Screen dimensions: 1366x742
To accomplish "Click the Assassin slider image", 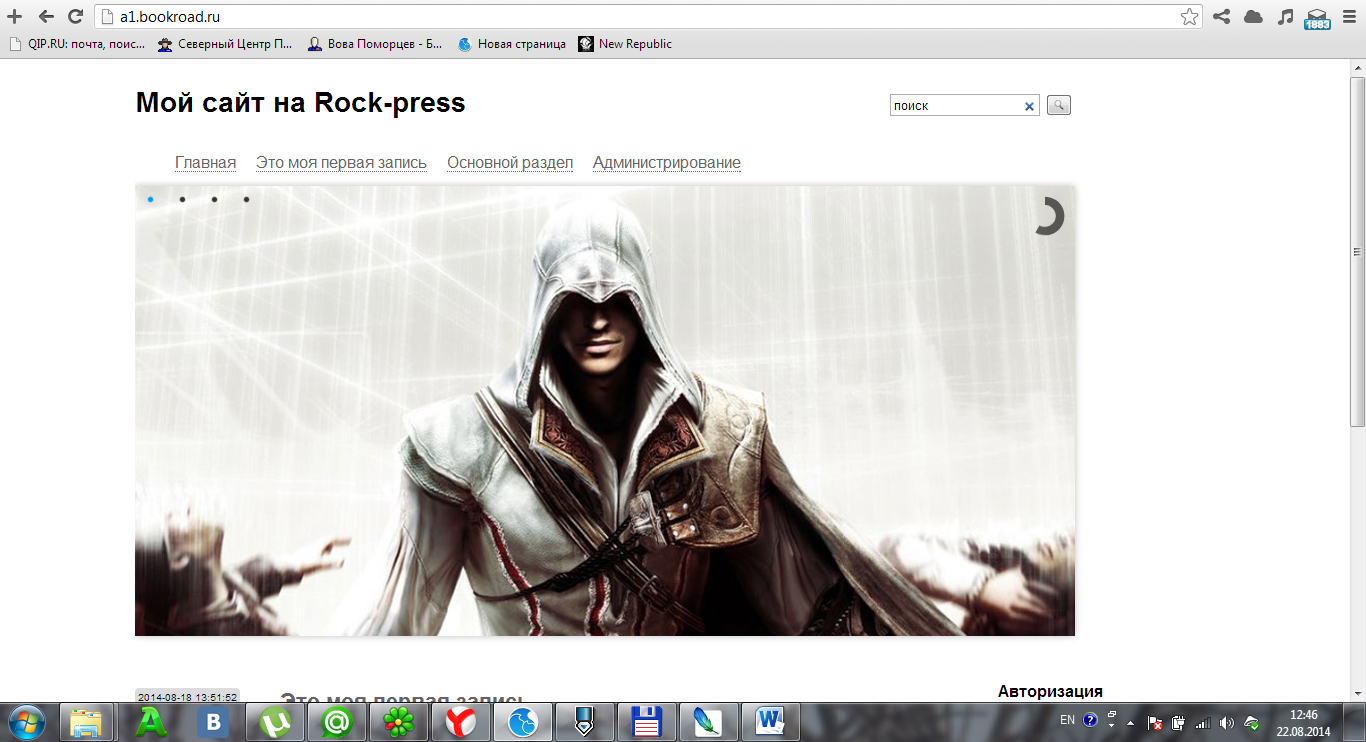I will (x=605, y=410).
